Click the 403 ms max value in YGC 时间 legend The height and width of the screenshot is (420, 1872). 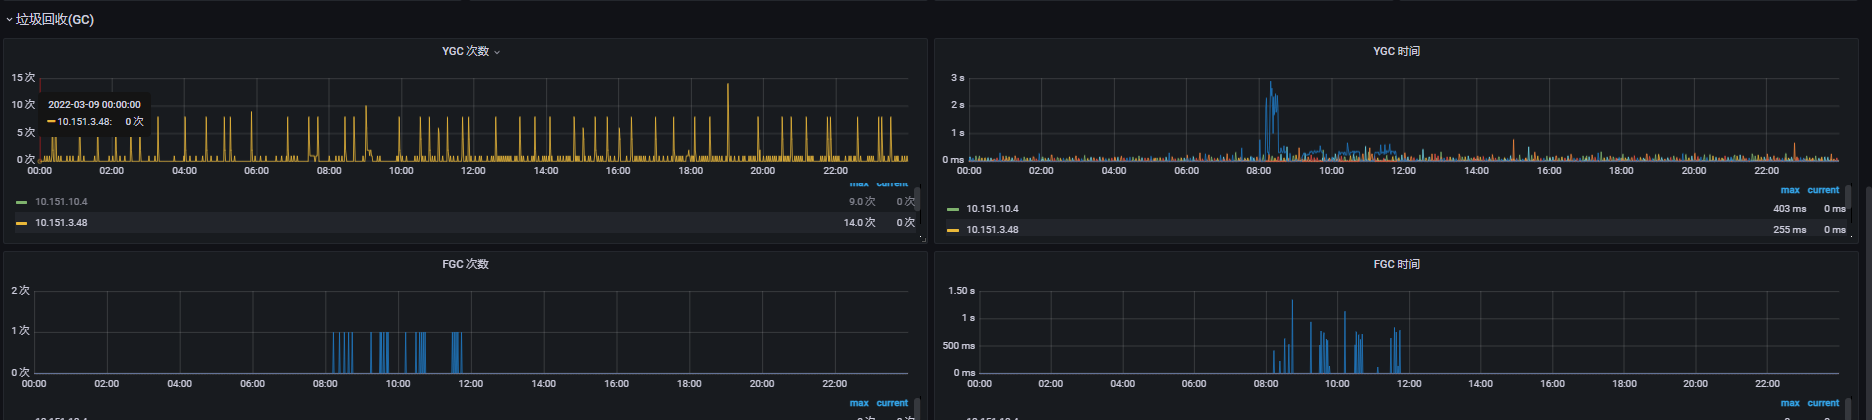point(1789,209)
